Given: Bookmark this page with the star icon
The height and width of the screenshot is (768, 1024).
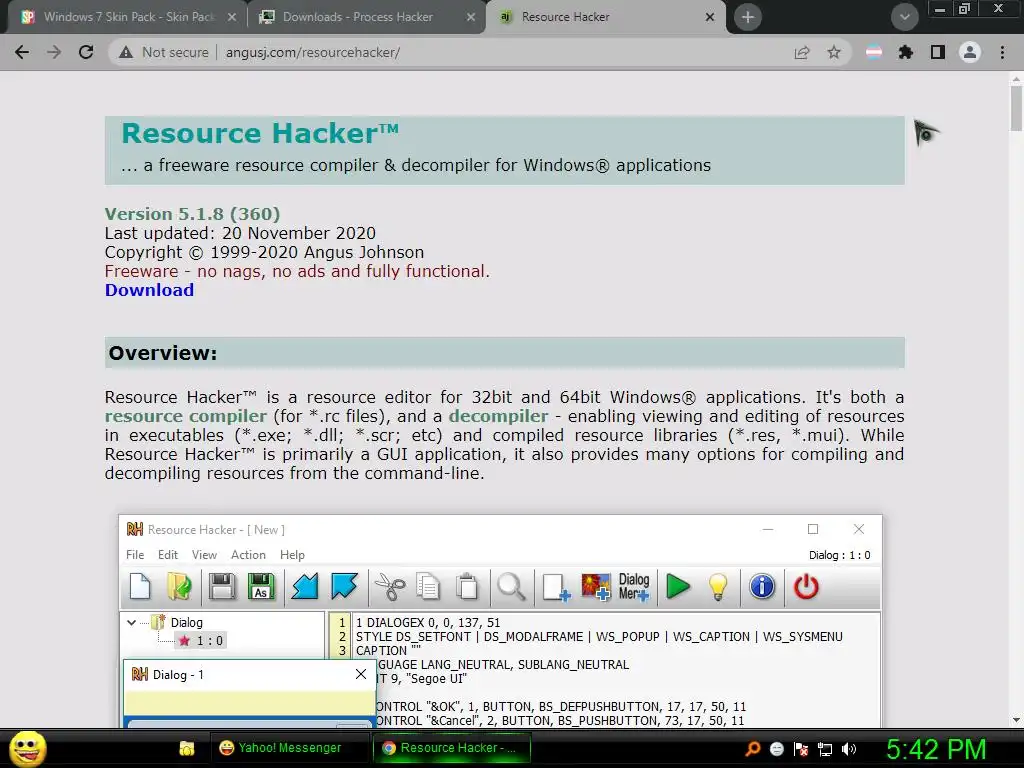Looking at the screenshot, I should click(834, 52).
